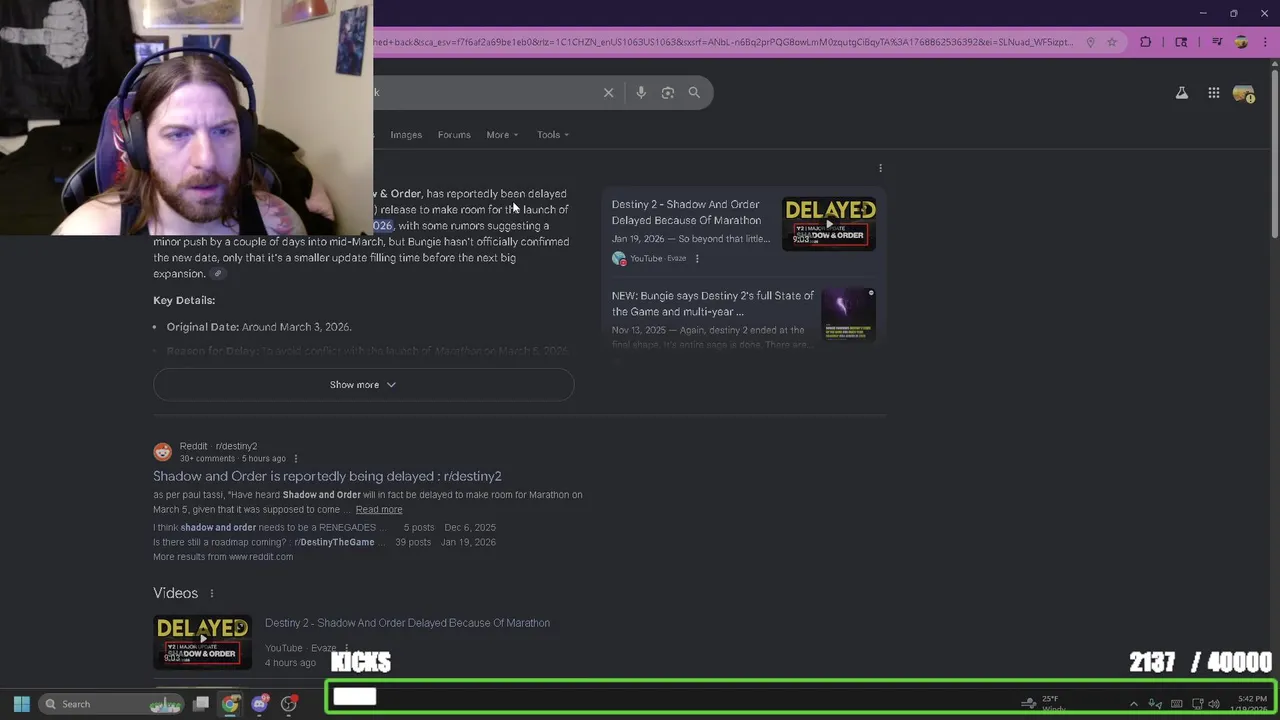Open the DELAYED thumbnail in the side card

point(829,224)
